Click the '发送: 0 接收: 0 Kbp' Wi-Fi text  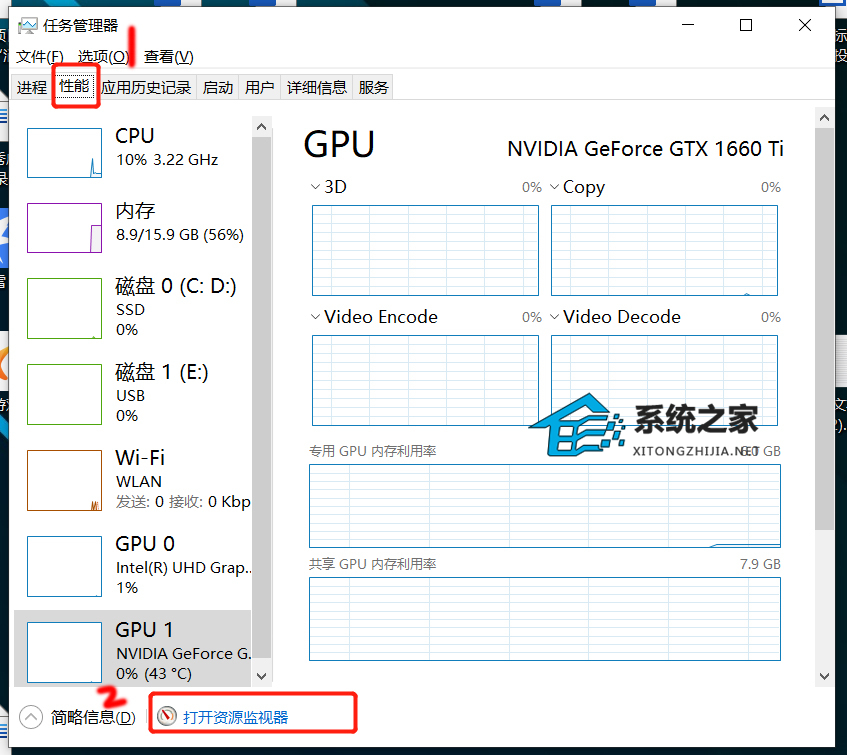183,502
